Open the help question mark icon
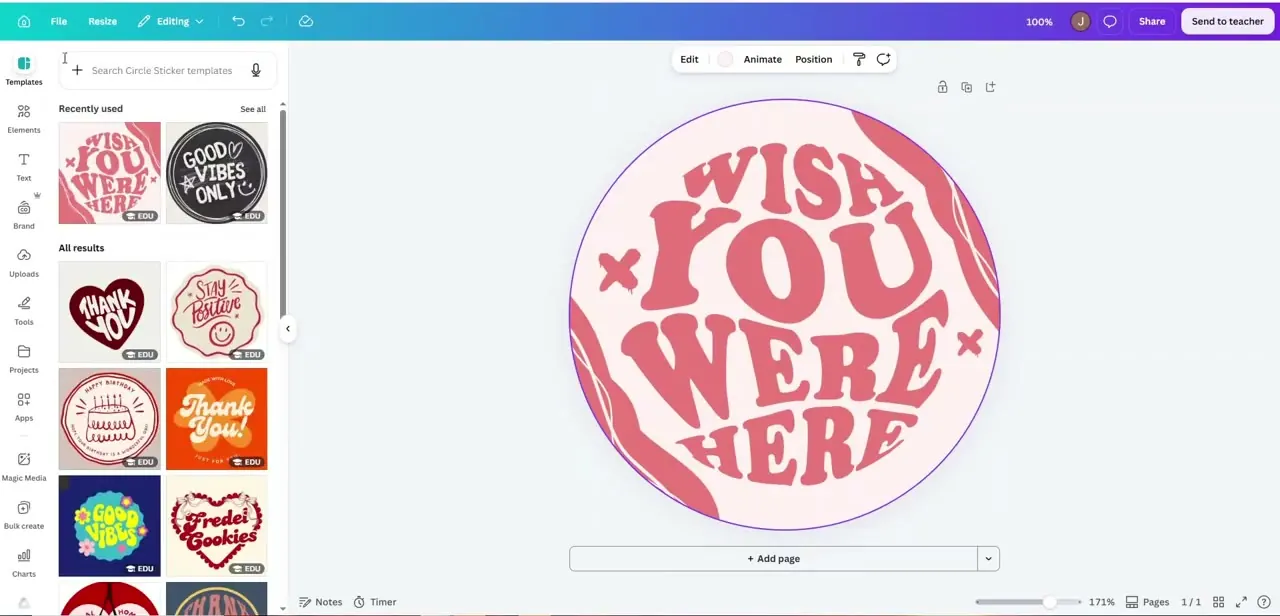1280x616 pixels. [1264, 602]
